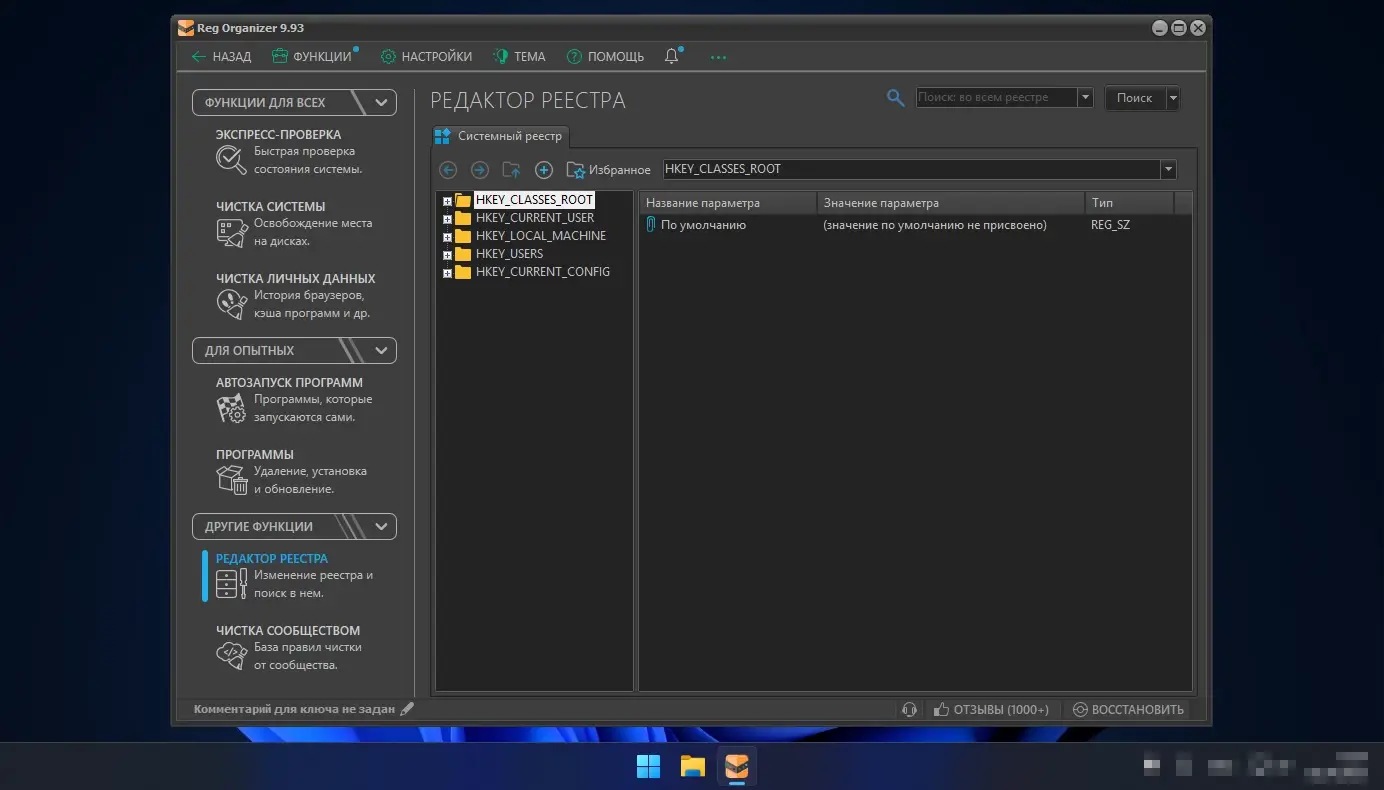Sort by the Название параметра column
The width and height of the screenshot is (1384, 790).
(728, 203)
